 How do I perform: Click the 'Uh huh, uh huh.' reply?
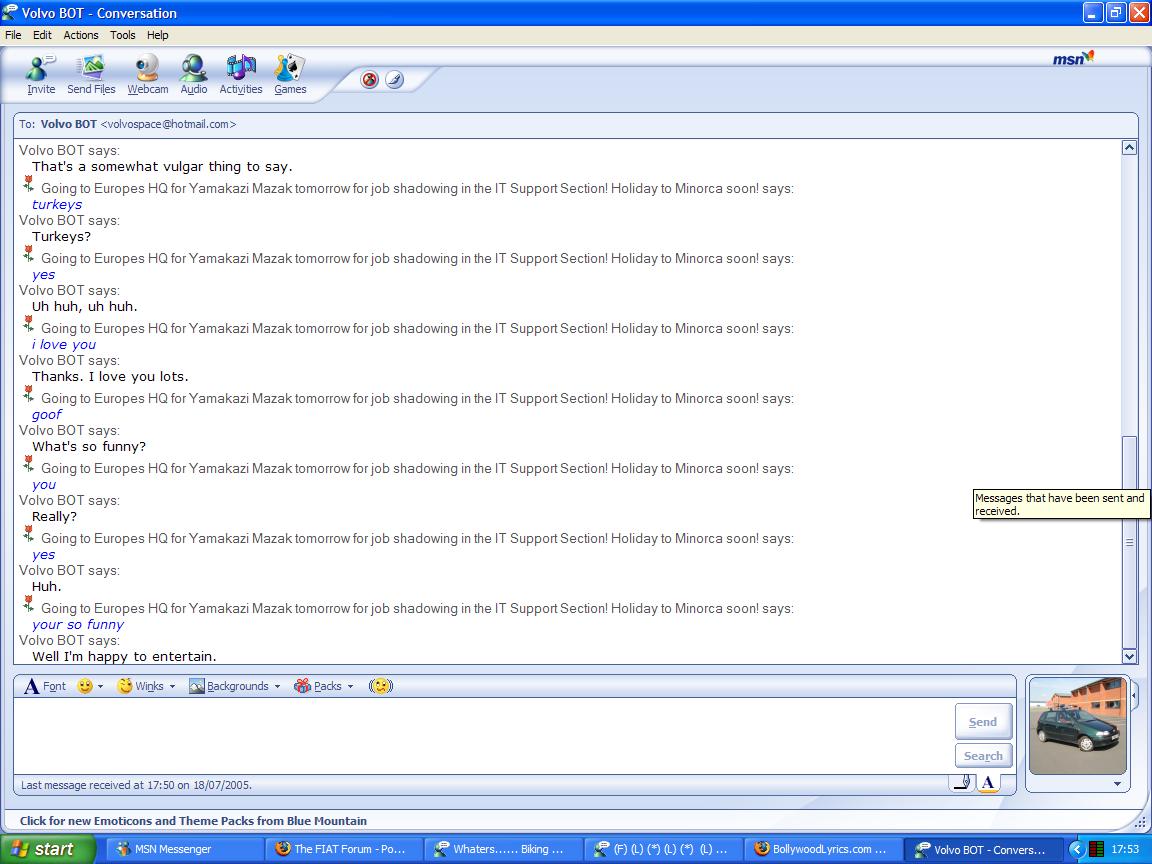click(84, 306)
